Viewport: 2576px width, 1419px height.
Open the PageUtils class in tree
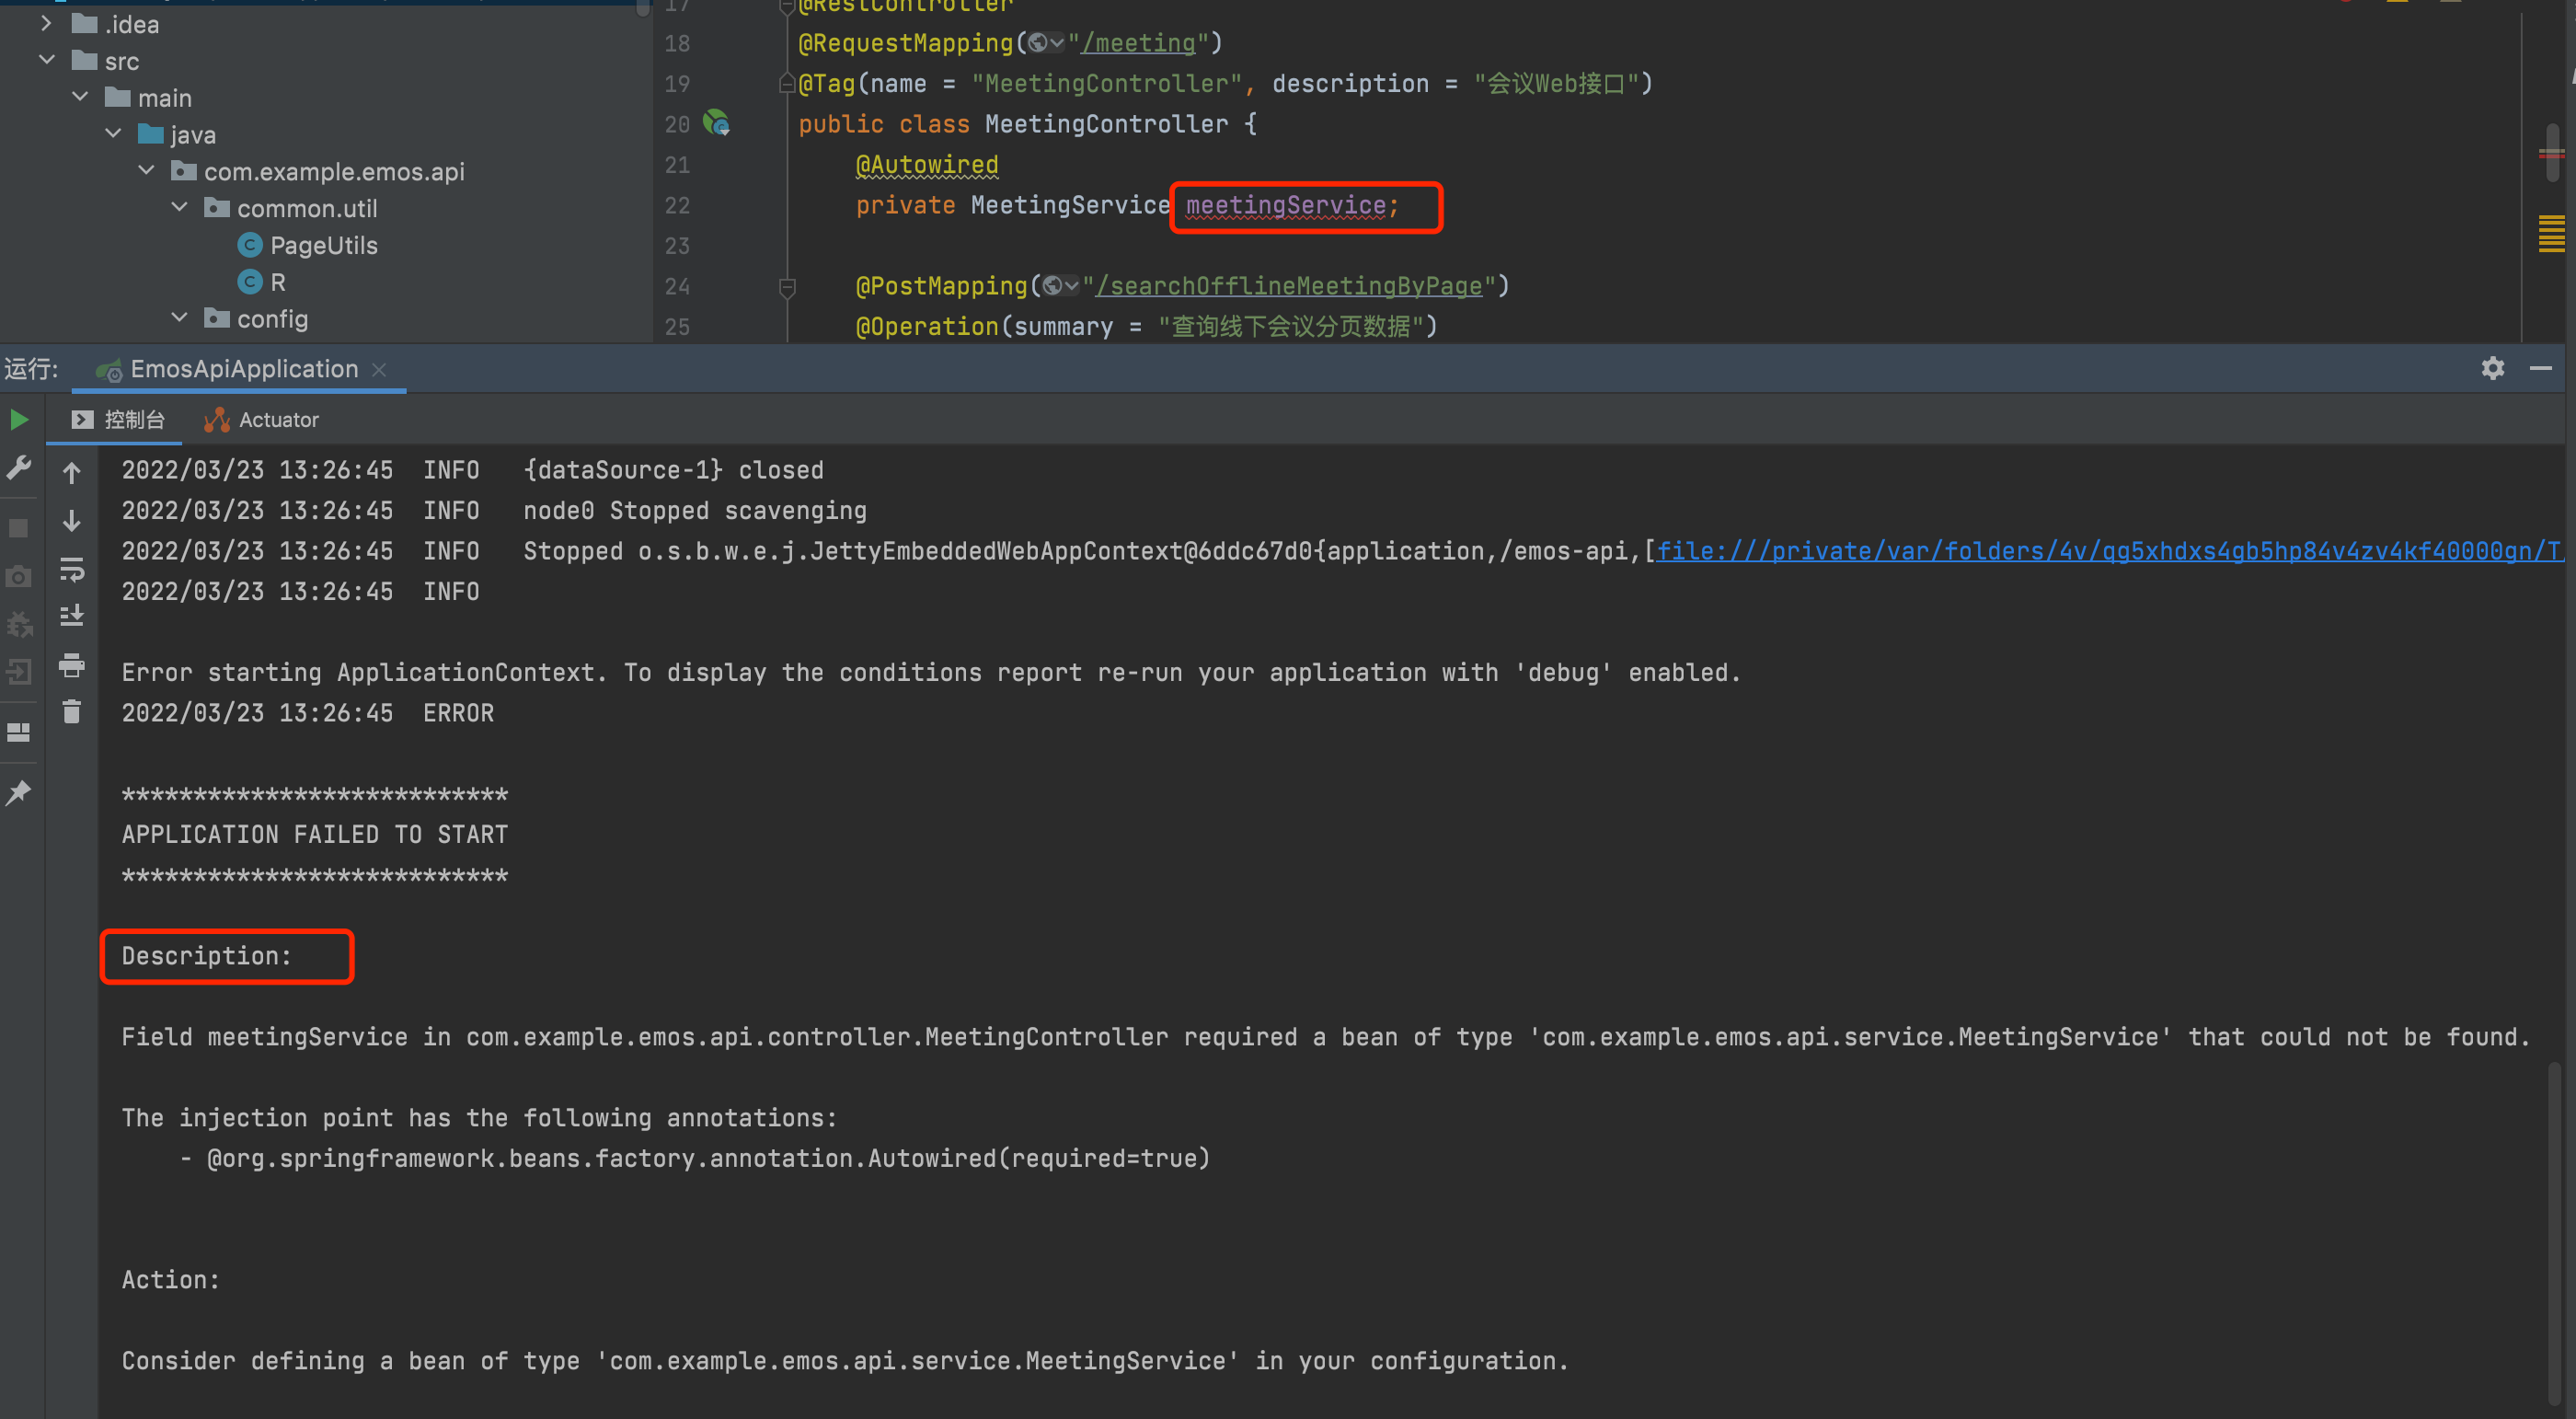[323, 246]
